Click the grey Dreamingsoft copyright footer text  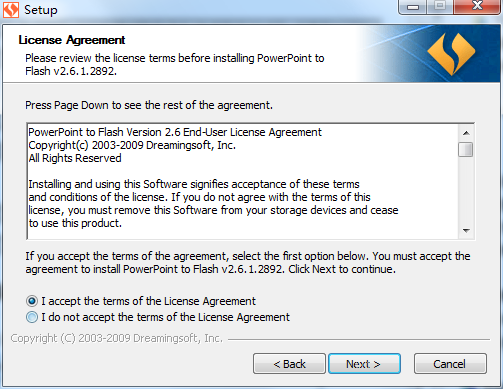pyautogui.click(x=117, y=338)
